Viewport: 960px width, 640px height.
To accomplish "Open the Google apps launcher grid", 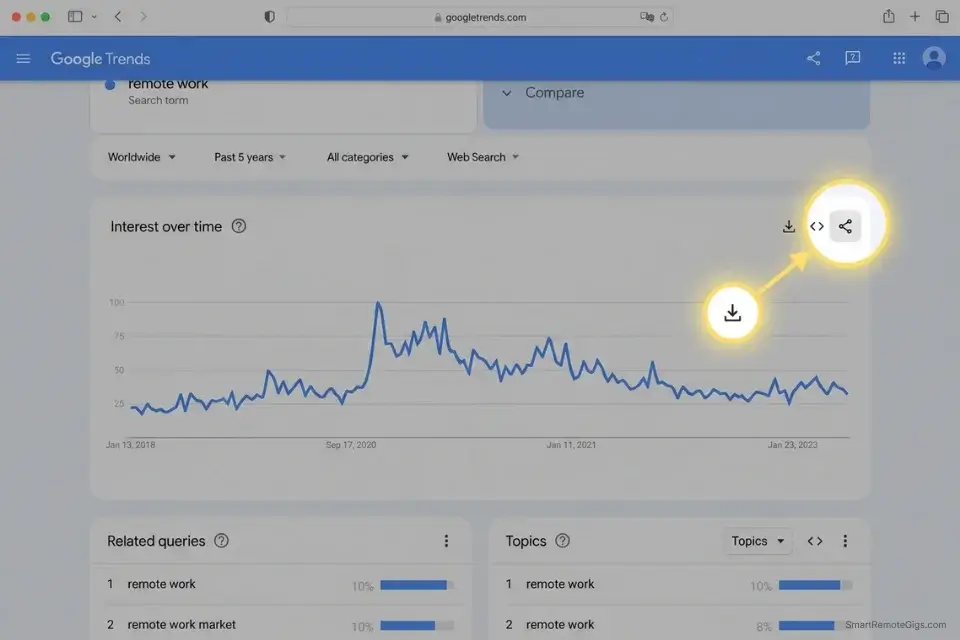I will coord(898,58).
